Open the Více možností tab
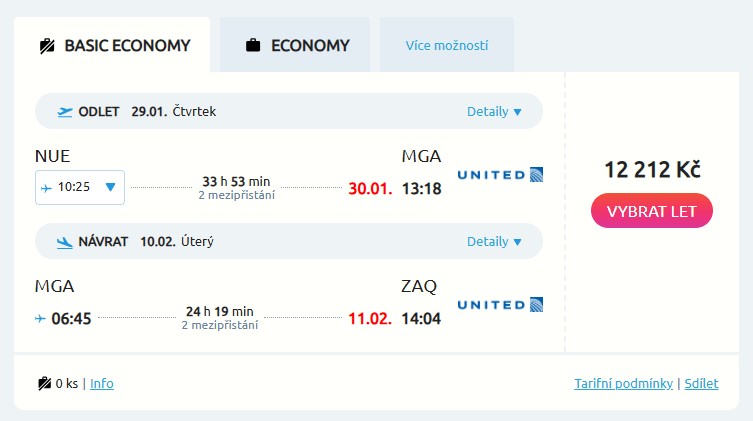 point(446,45)
